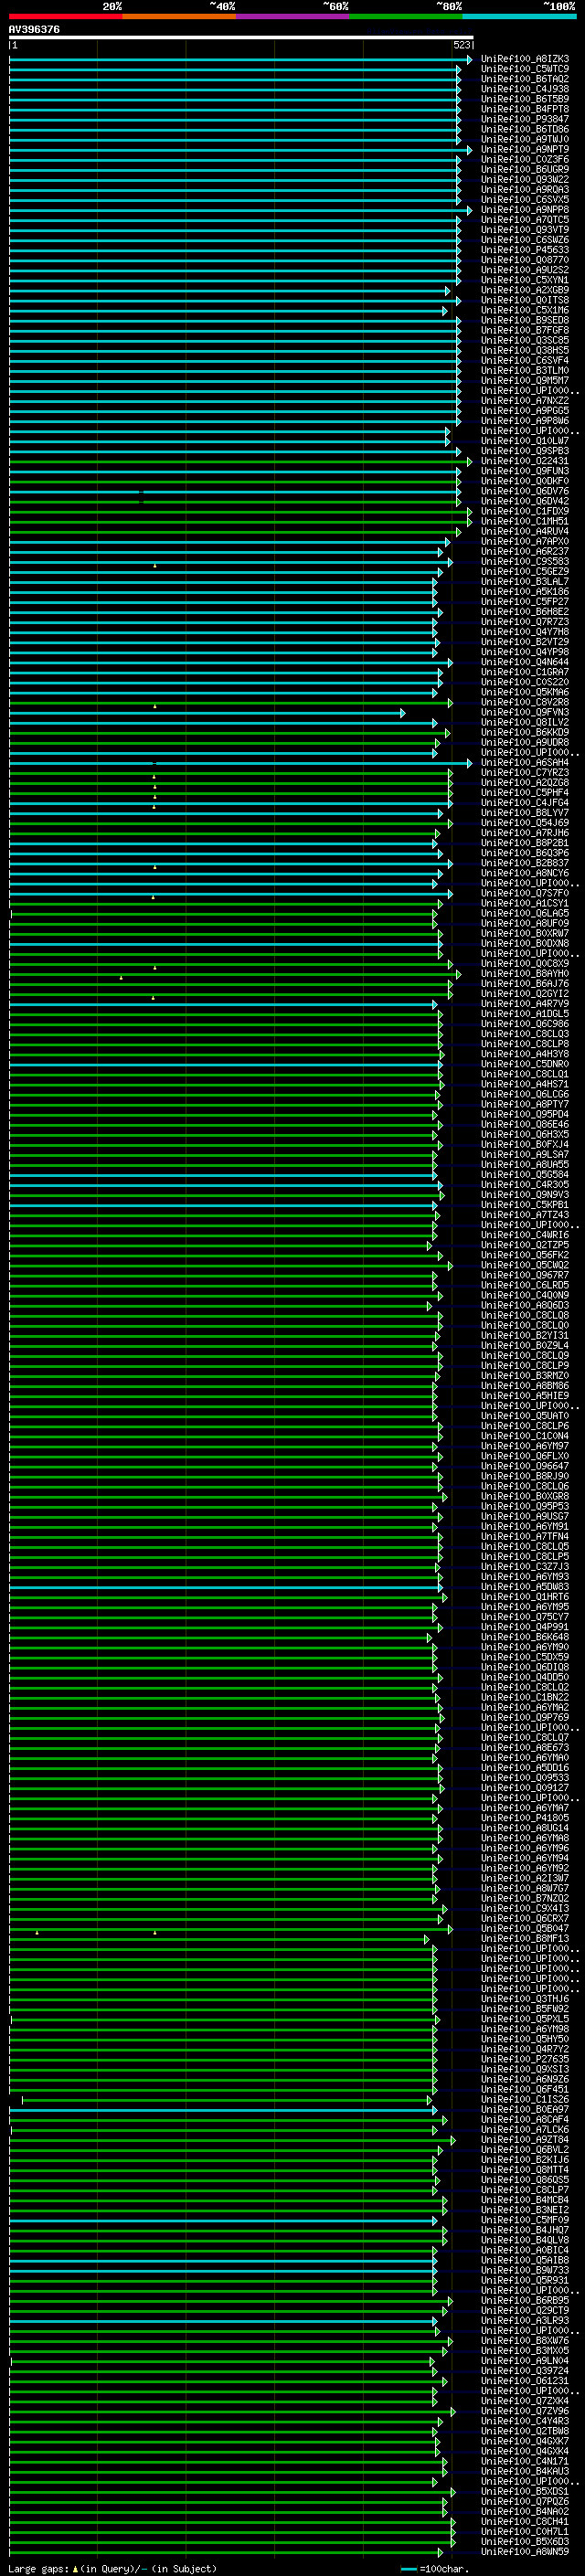The width and height of the screenshot is (585, 2576).
Task: Select the UniRef100_Q08770 label
Action: coord(525,260)
